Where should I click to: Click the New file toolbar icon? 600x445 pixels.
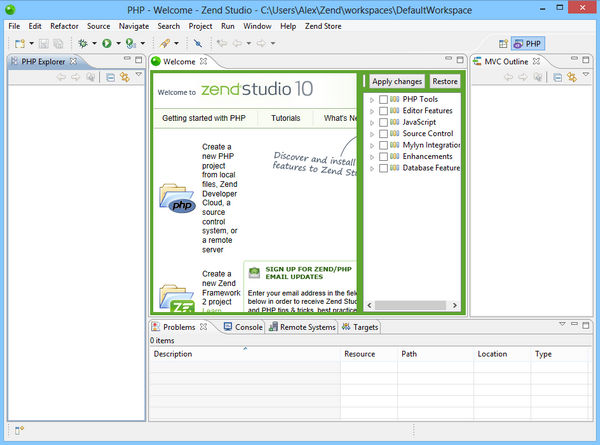19,43
